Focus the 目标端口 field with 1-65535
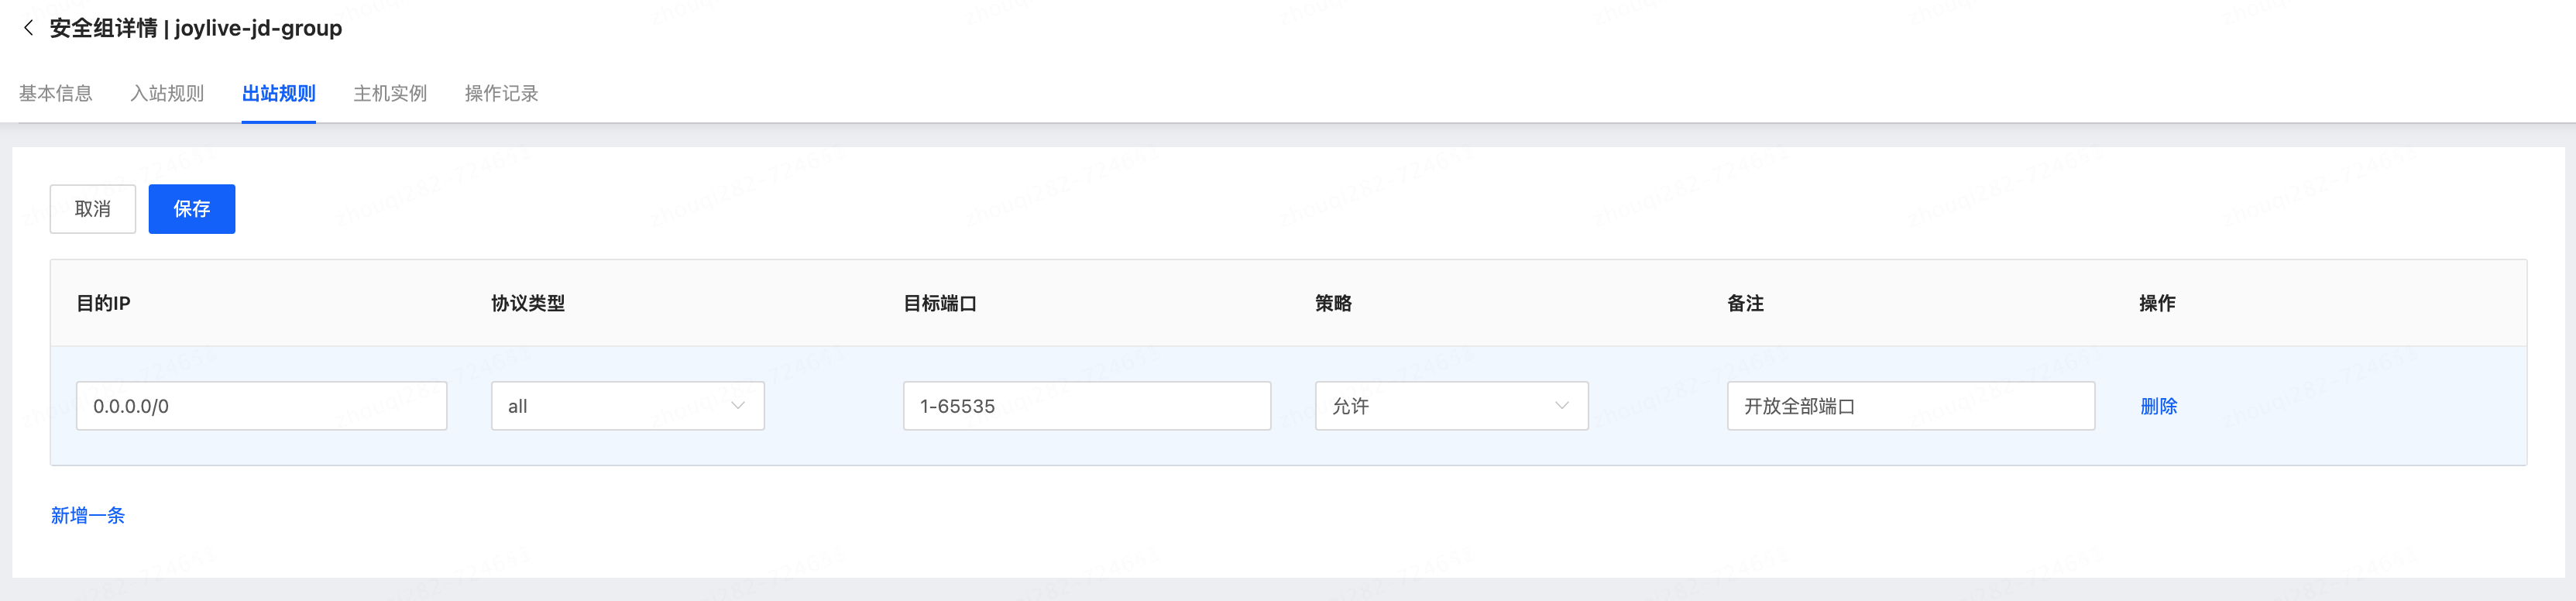 click(x=1087, y=406)
